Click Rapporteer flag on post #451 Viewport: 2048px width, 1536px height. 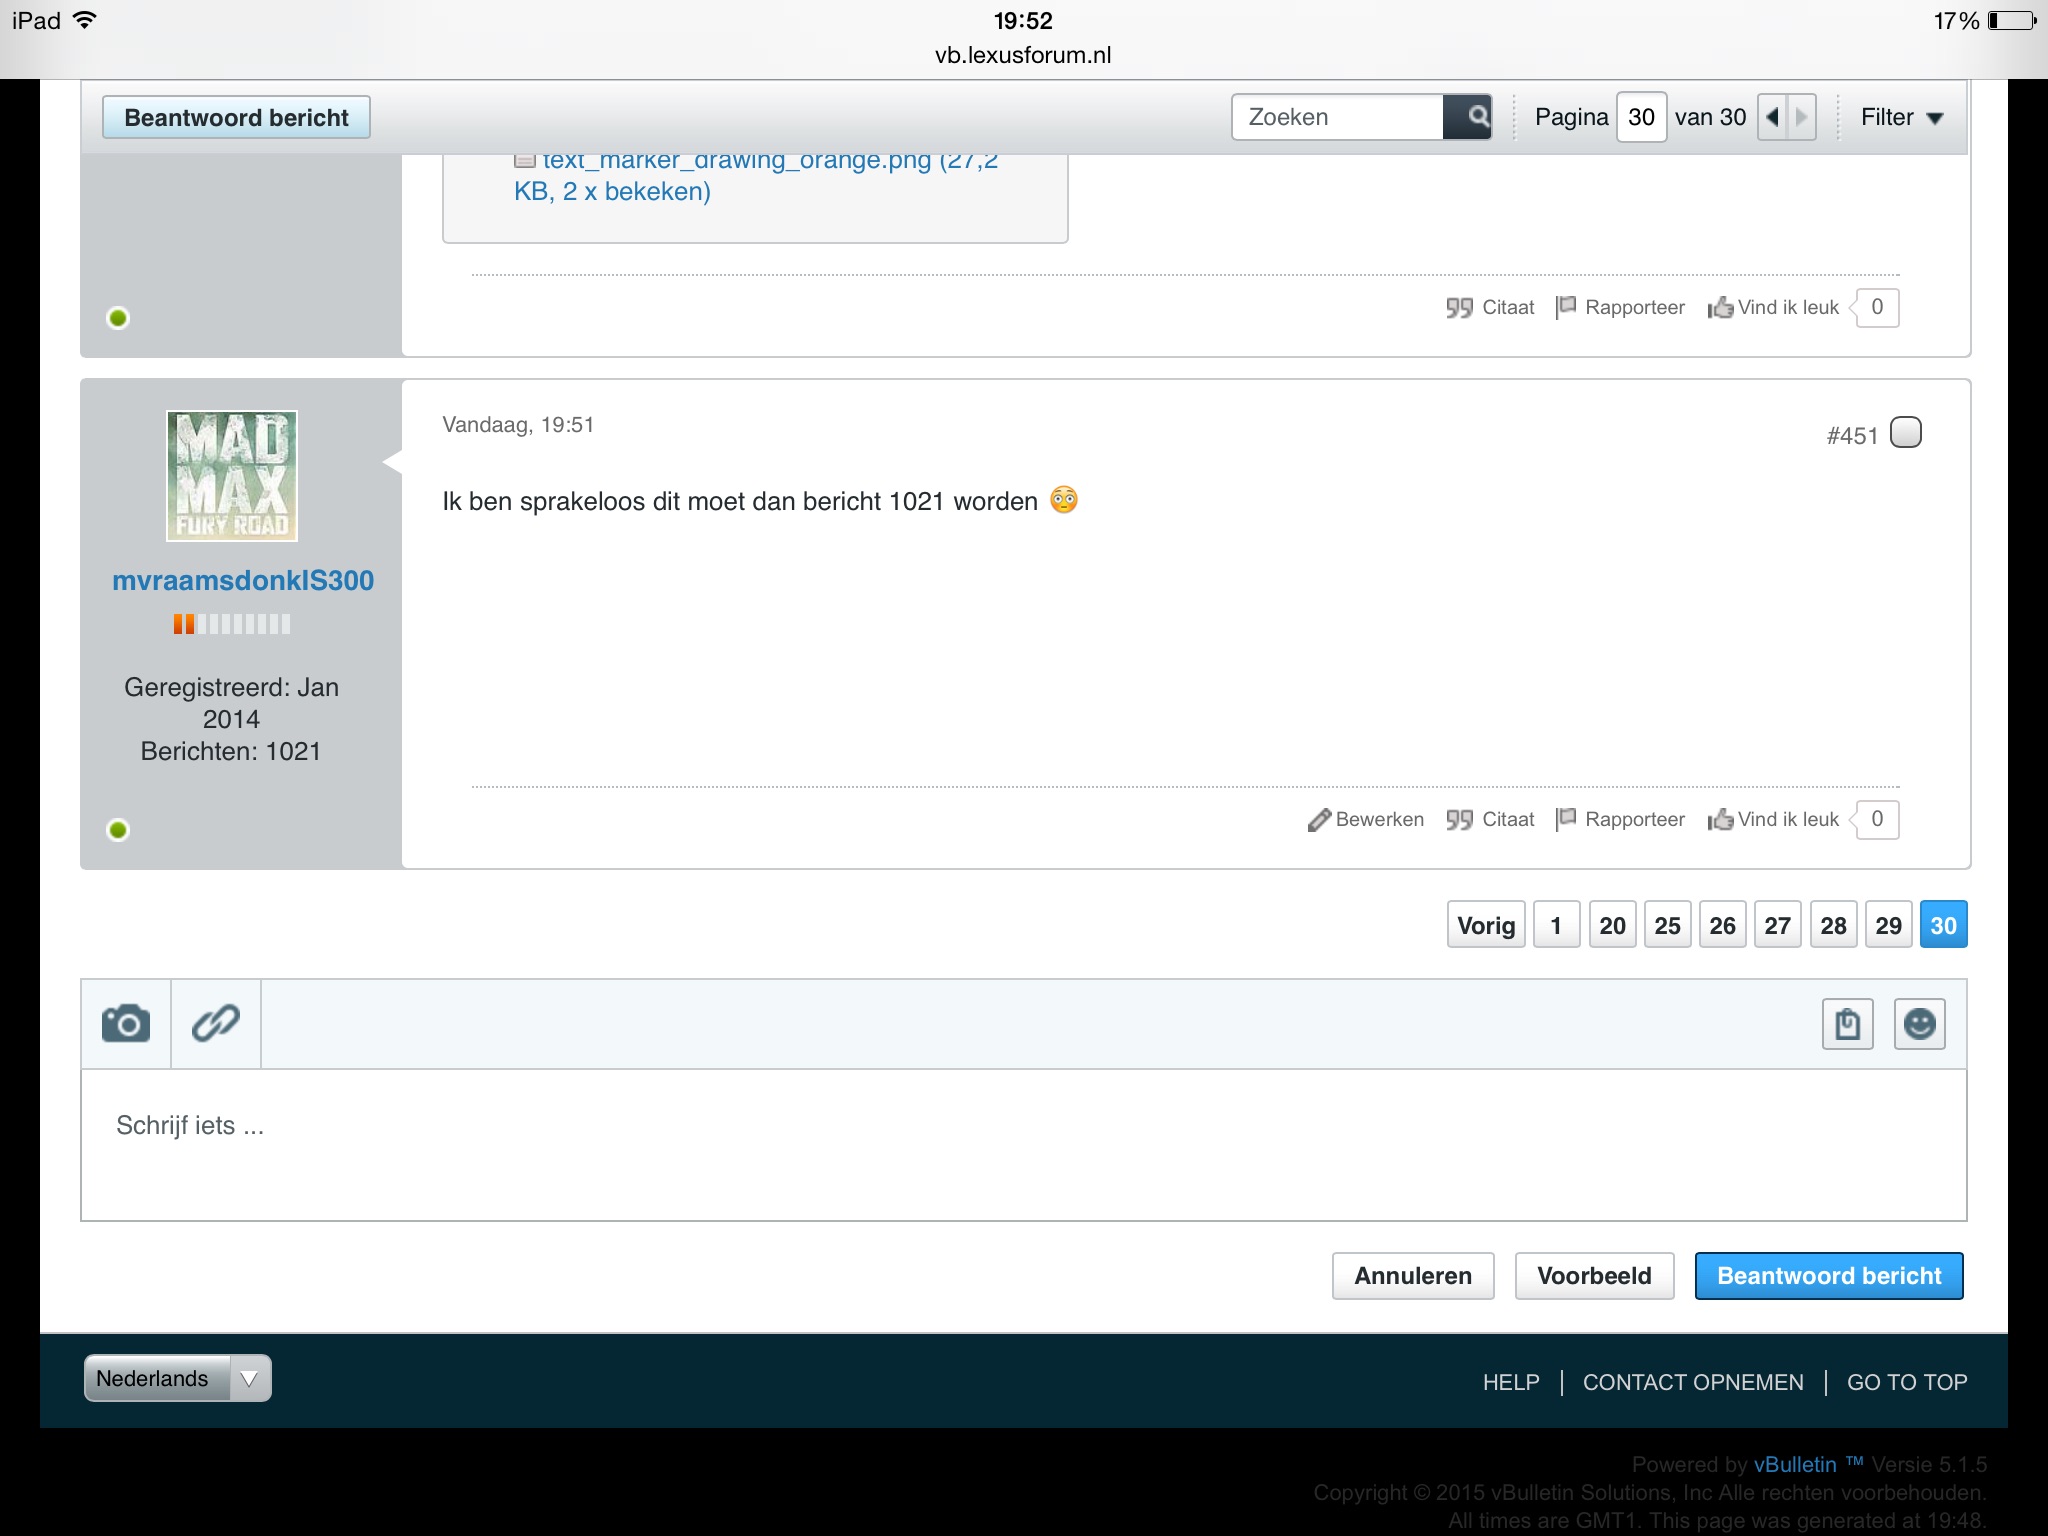pos(1566,819)
